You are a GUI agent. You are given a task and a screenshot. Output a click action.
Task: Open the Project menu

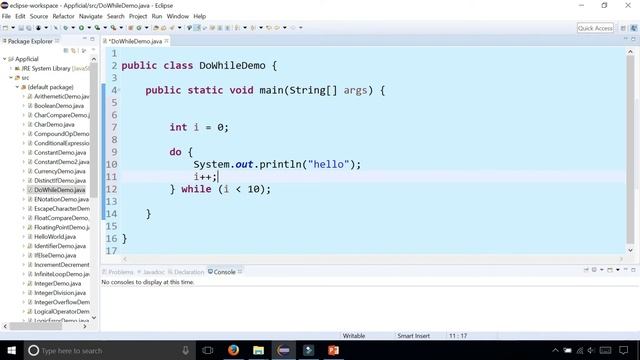(138, 16)
